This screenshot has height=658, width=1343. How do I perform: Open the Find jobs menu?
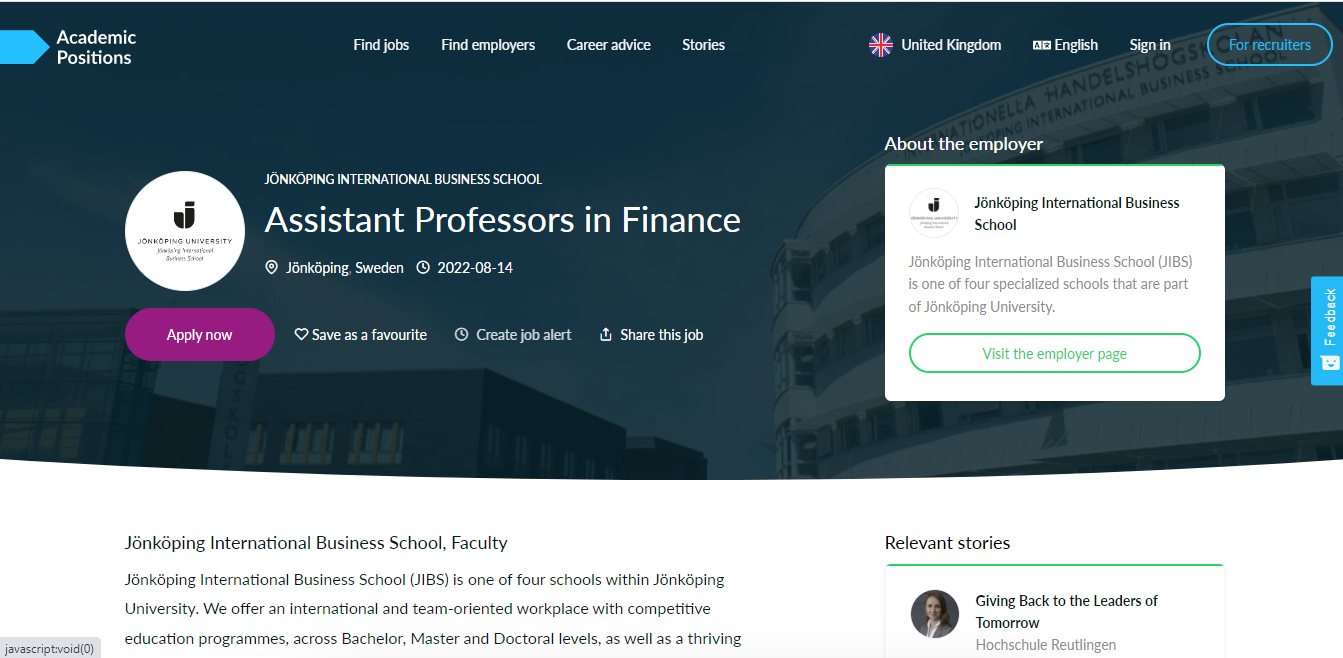[381, 45]
